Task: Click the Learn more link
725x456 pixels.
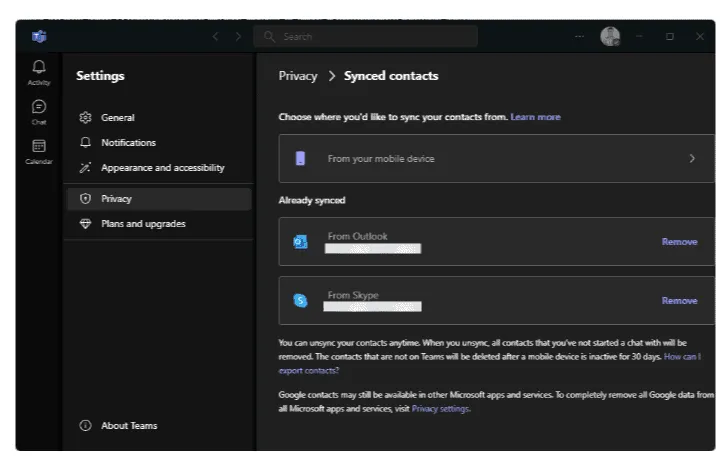Action: coord(535,117)
